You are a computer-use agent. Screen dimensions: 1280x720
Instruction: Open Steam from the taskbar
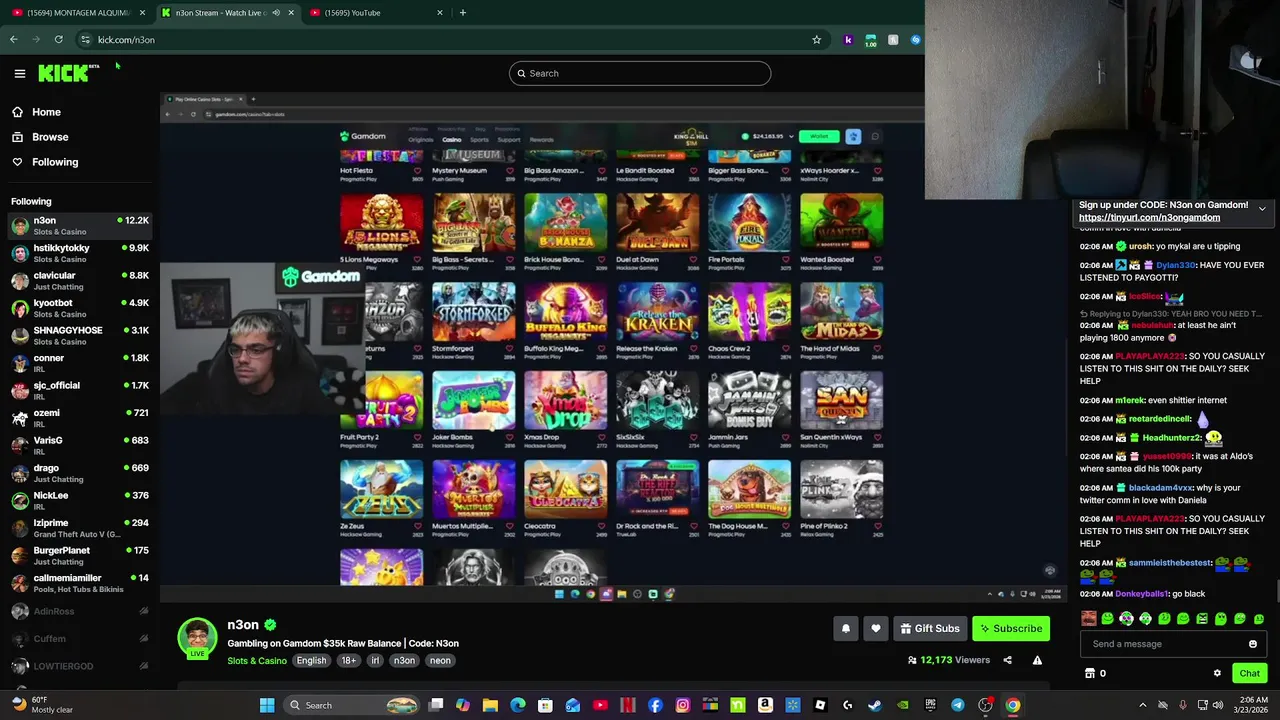tap(875, 705)
